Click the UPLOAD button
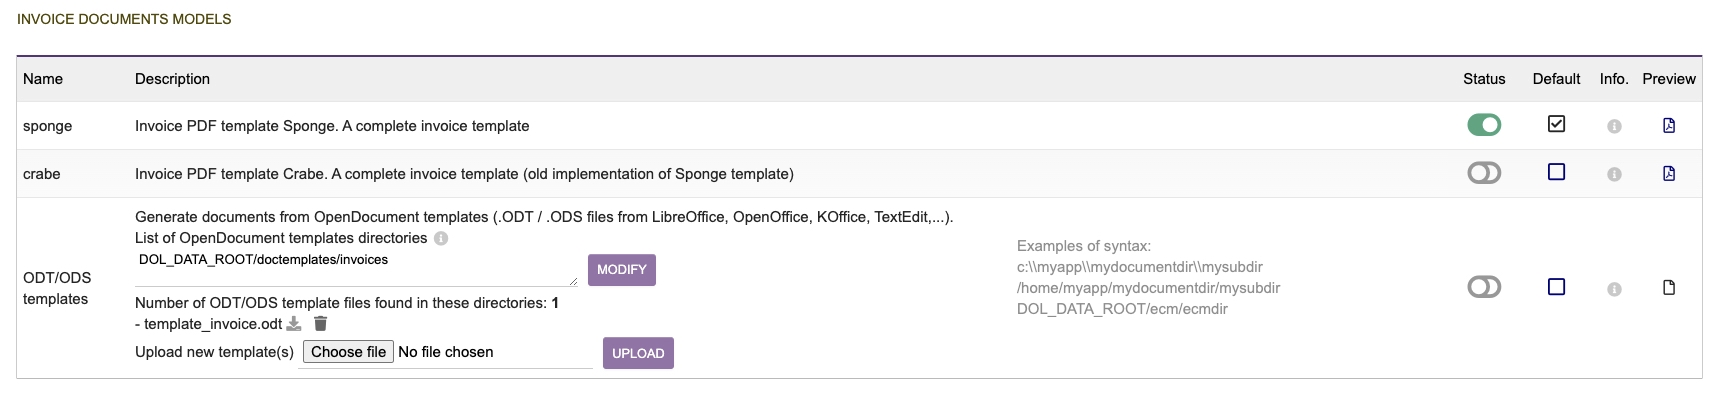Screen dimensions: 1717x411 click(x=638, y=353)
